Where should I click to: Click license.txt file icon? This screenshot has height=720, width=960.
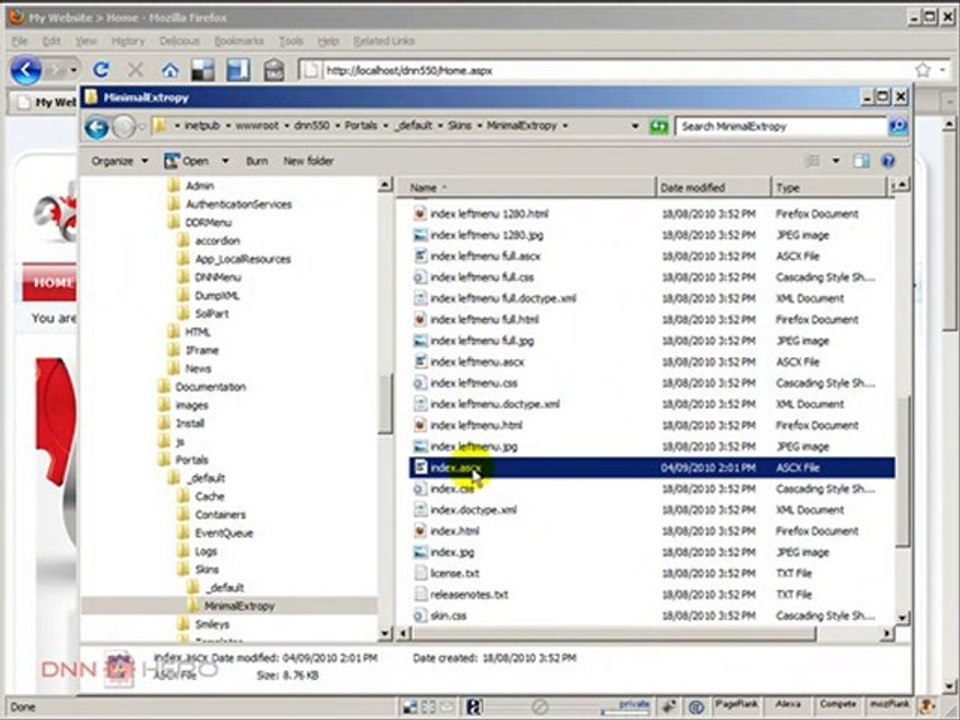(419, 573)
